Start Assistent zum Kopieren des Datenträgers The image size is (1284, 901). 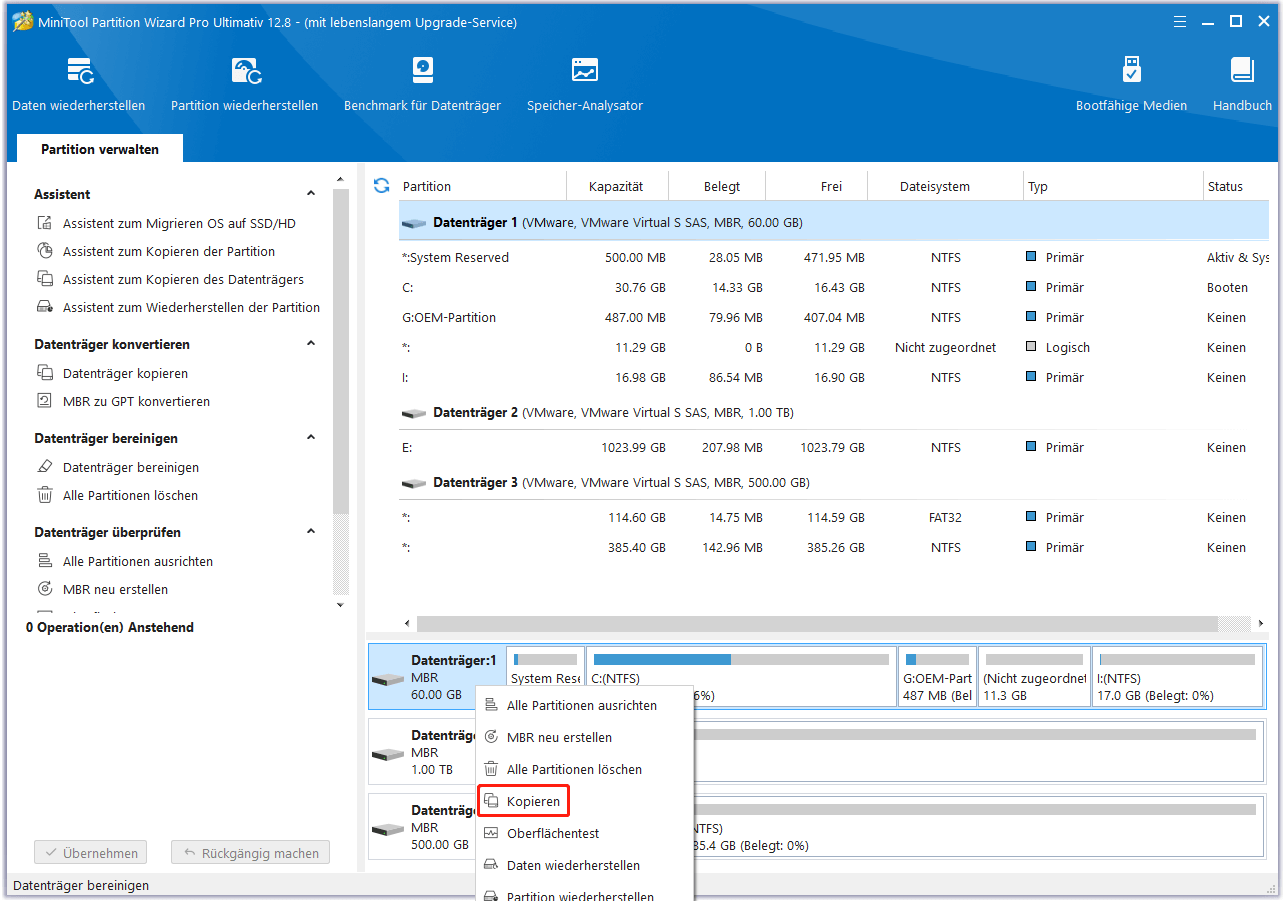(183, 280)
